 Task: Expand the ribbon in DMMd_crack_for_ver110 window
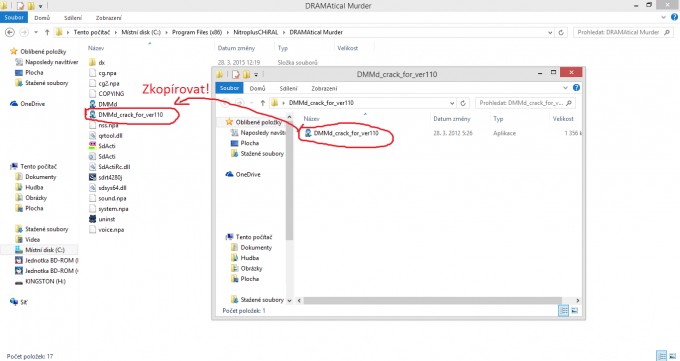click(565, 88)
